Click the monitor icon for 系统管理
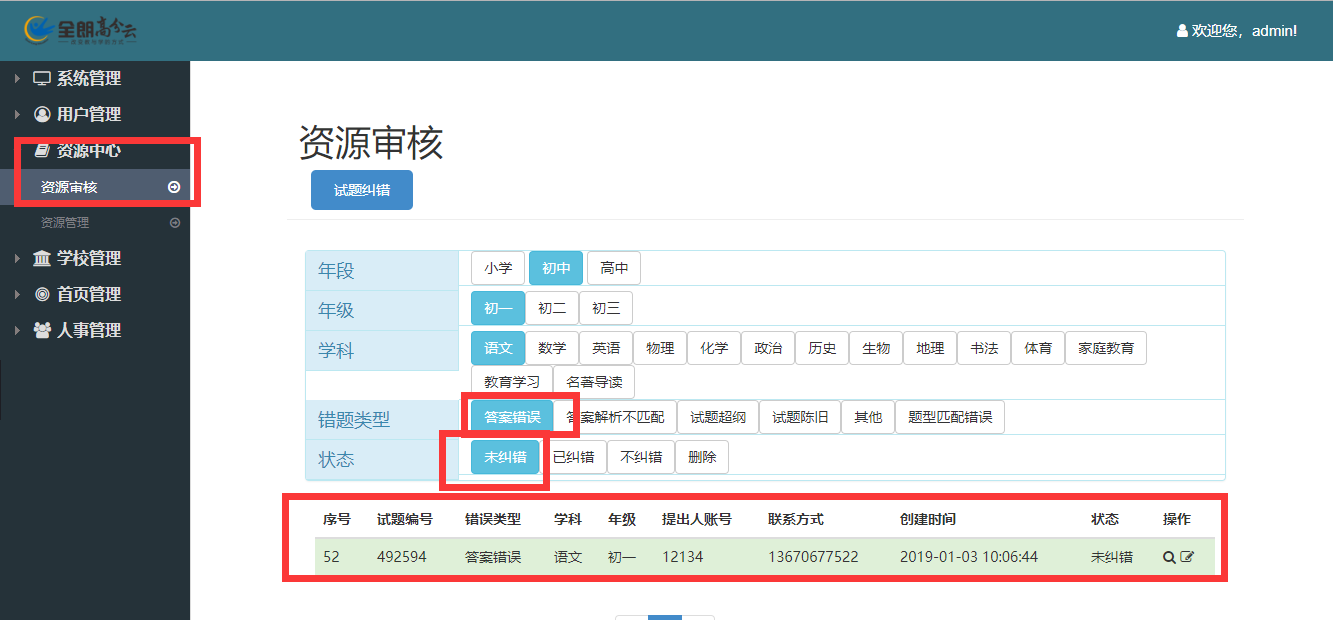This screenshot has width=1333, height=620. [x=42, y=79]
